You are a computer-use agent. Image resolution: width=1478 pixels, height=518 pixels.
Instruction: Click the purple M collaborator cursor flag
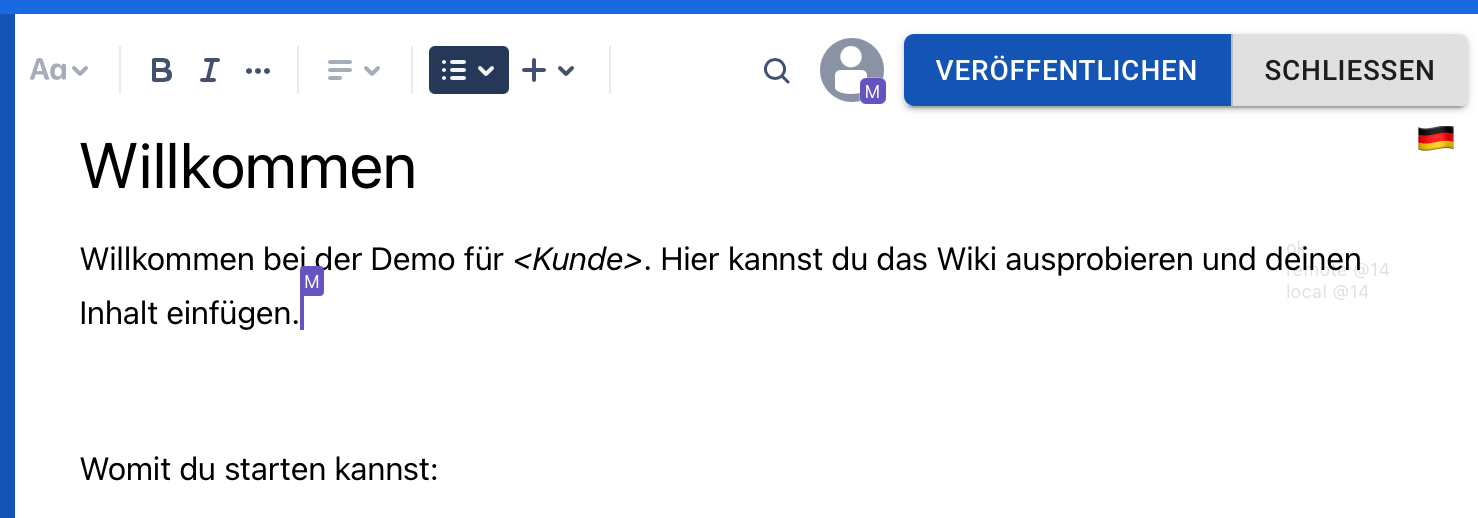click(312, 282)
